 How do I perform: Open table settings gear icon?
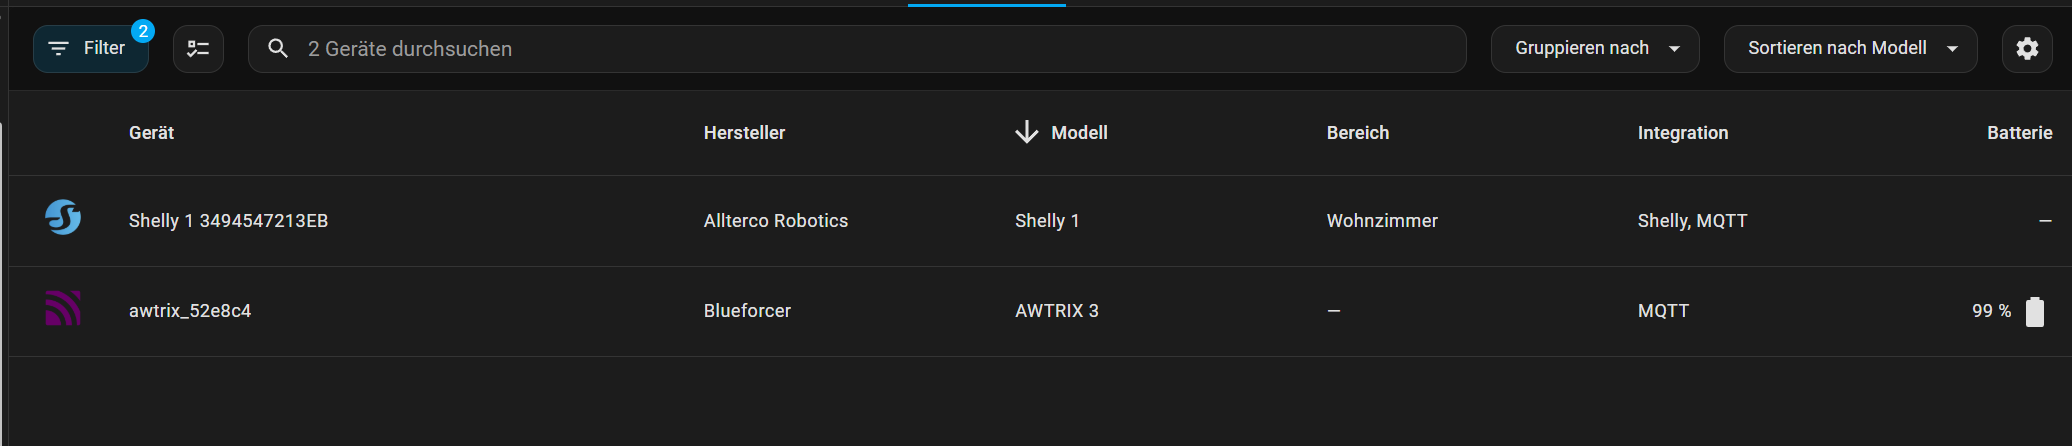click(2027, 49)
